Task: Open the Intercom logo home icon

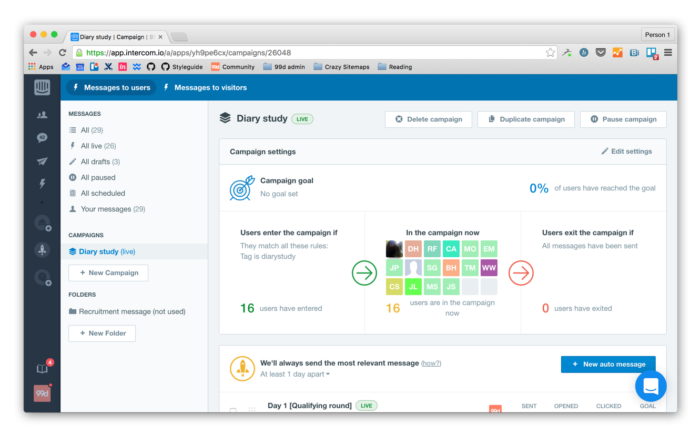Action: pos(42,88)
